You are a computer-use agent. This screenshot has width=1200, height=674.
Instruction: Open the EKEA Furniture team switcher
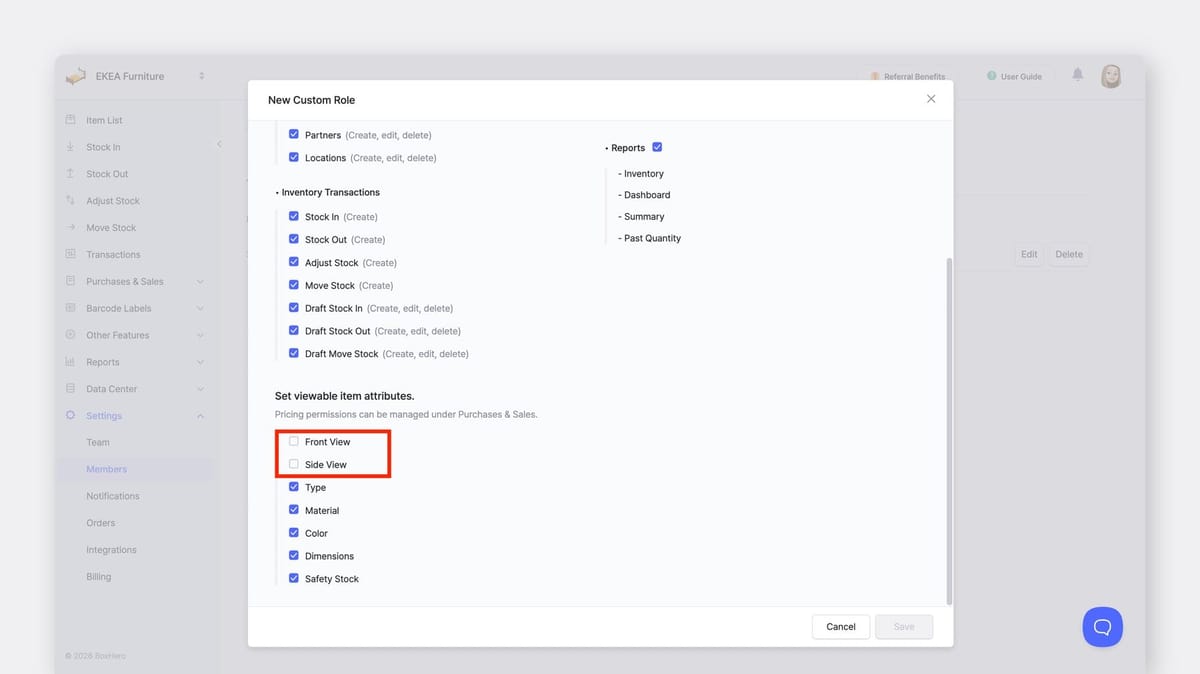(201, 76)
